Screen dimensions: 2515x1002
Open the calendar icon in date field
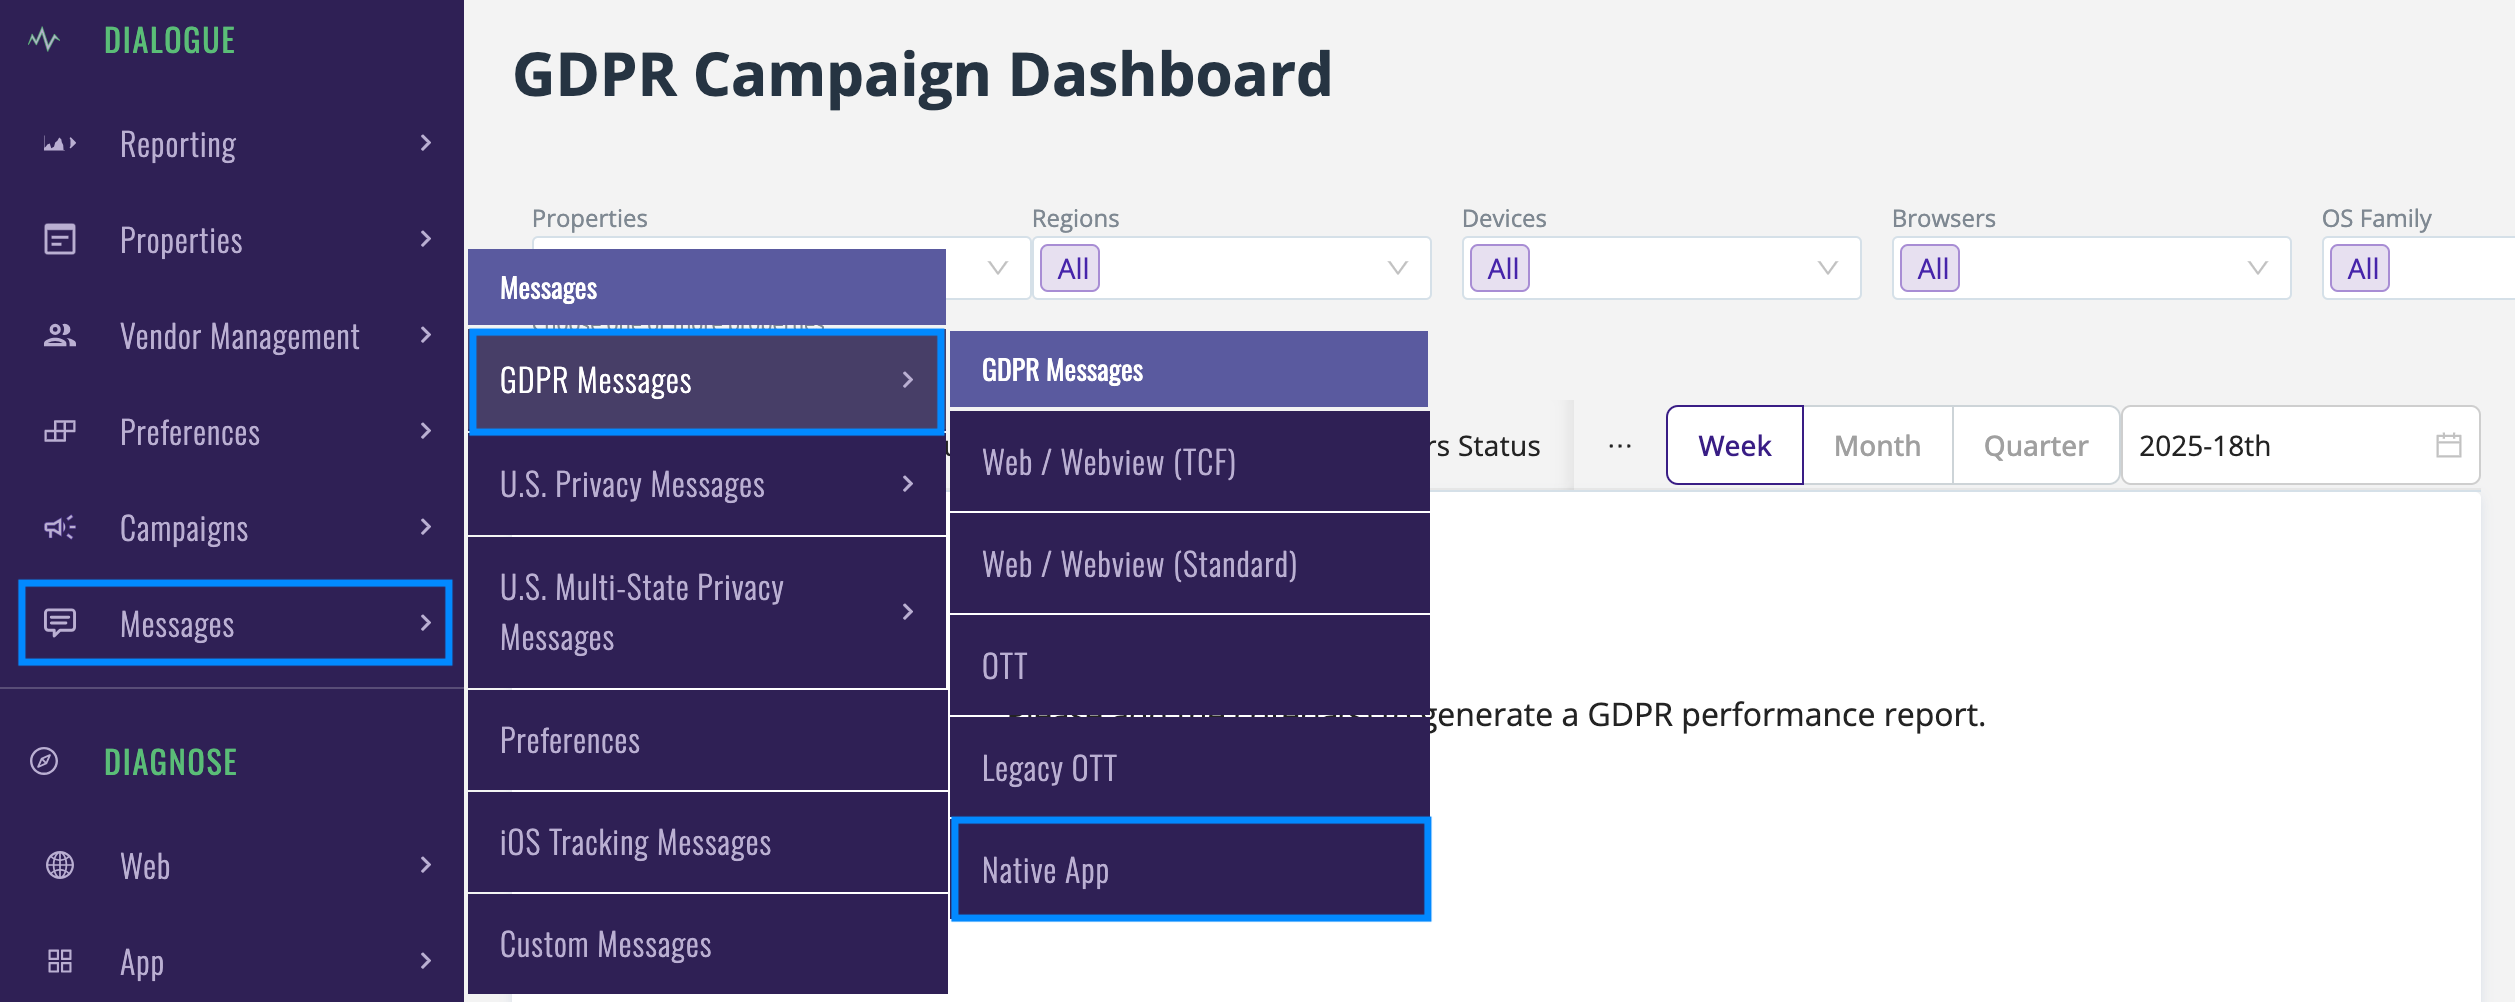[x=2449, y=445]
